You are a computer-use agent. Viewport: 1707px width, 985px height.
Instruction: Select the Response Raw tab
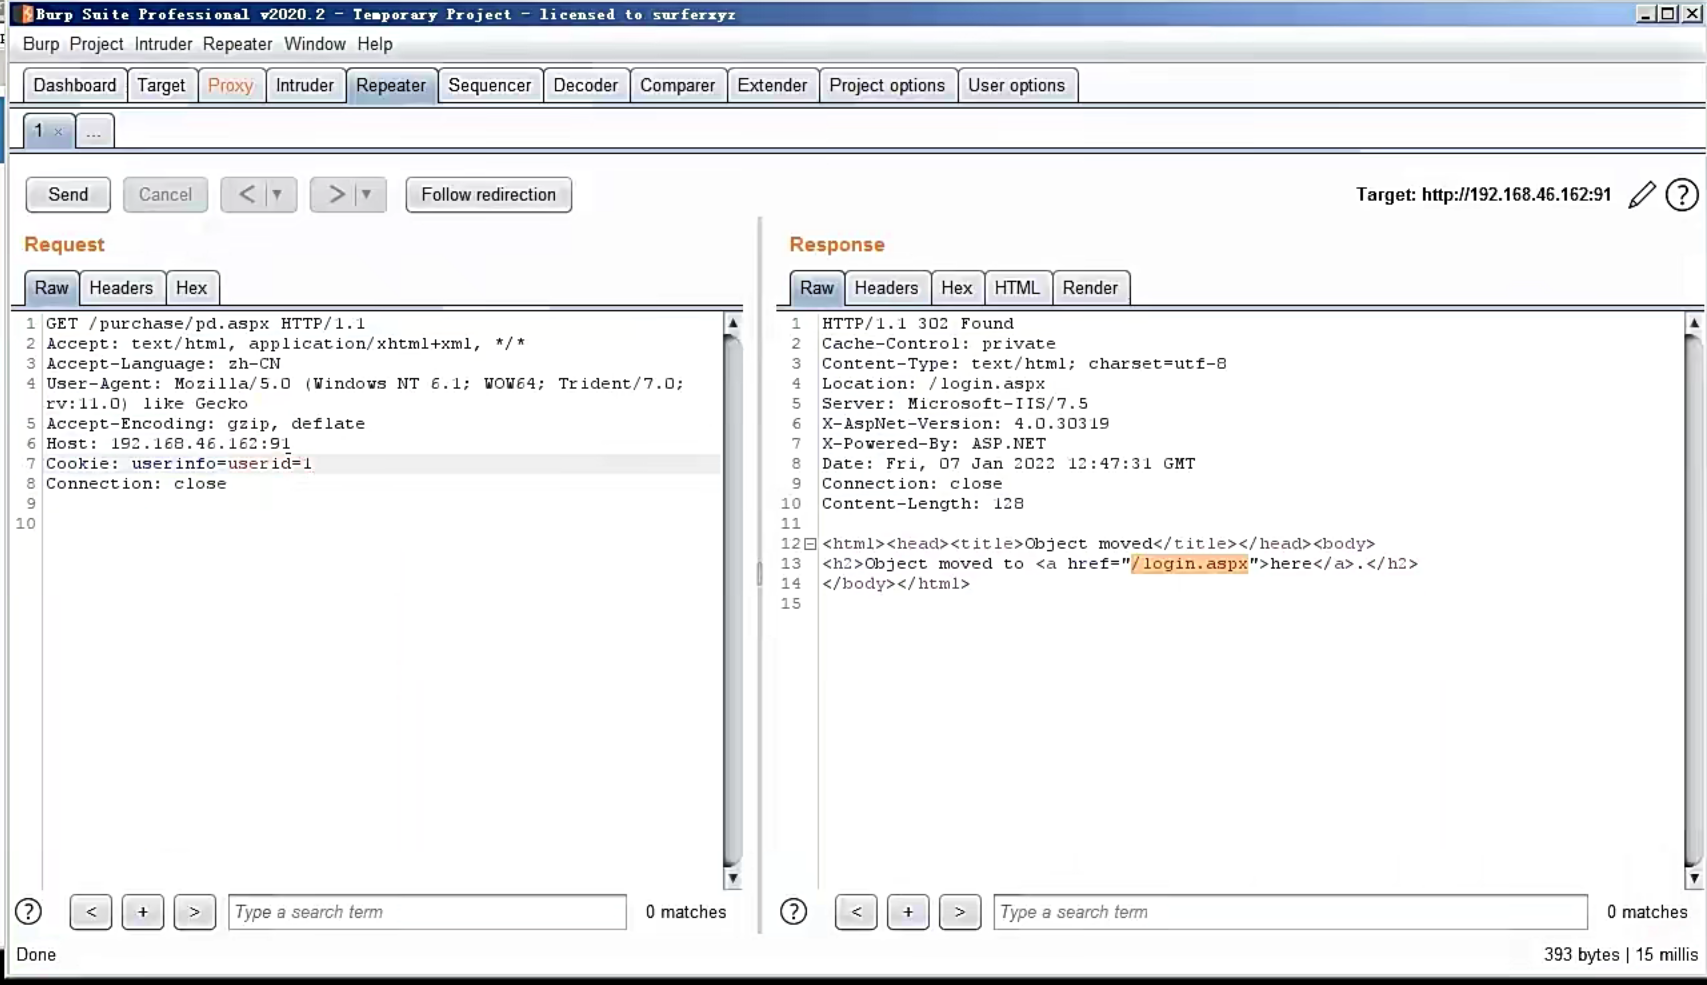click(x=817, y=288)
